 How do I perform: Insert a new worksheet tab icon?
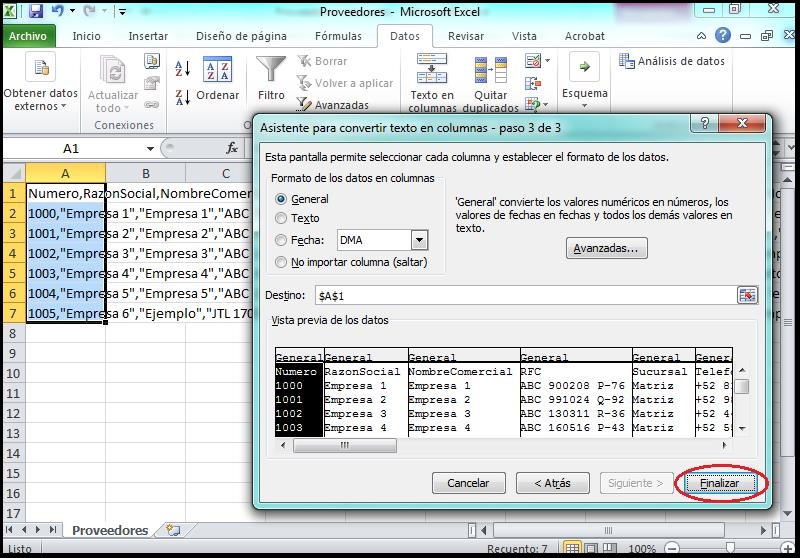[173, 530]
